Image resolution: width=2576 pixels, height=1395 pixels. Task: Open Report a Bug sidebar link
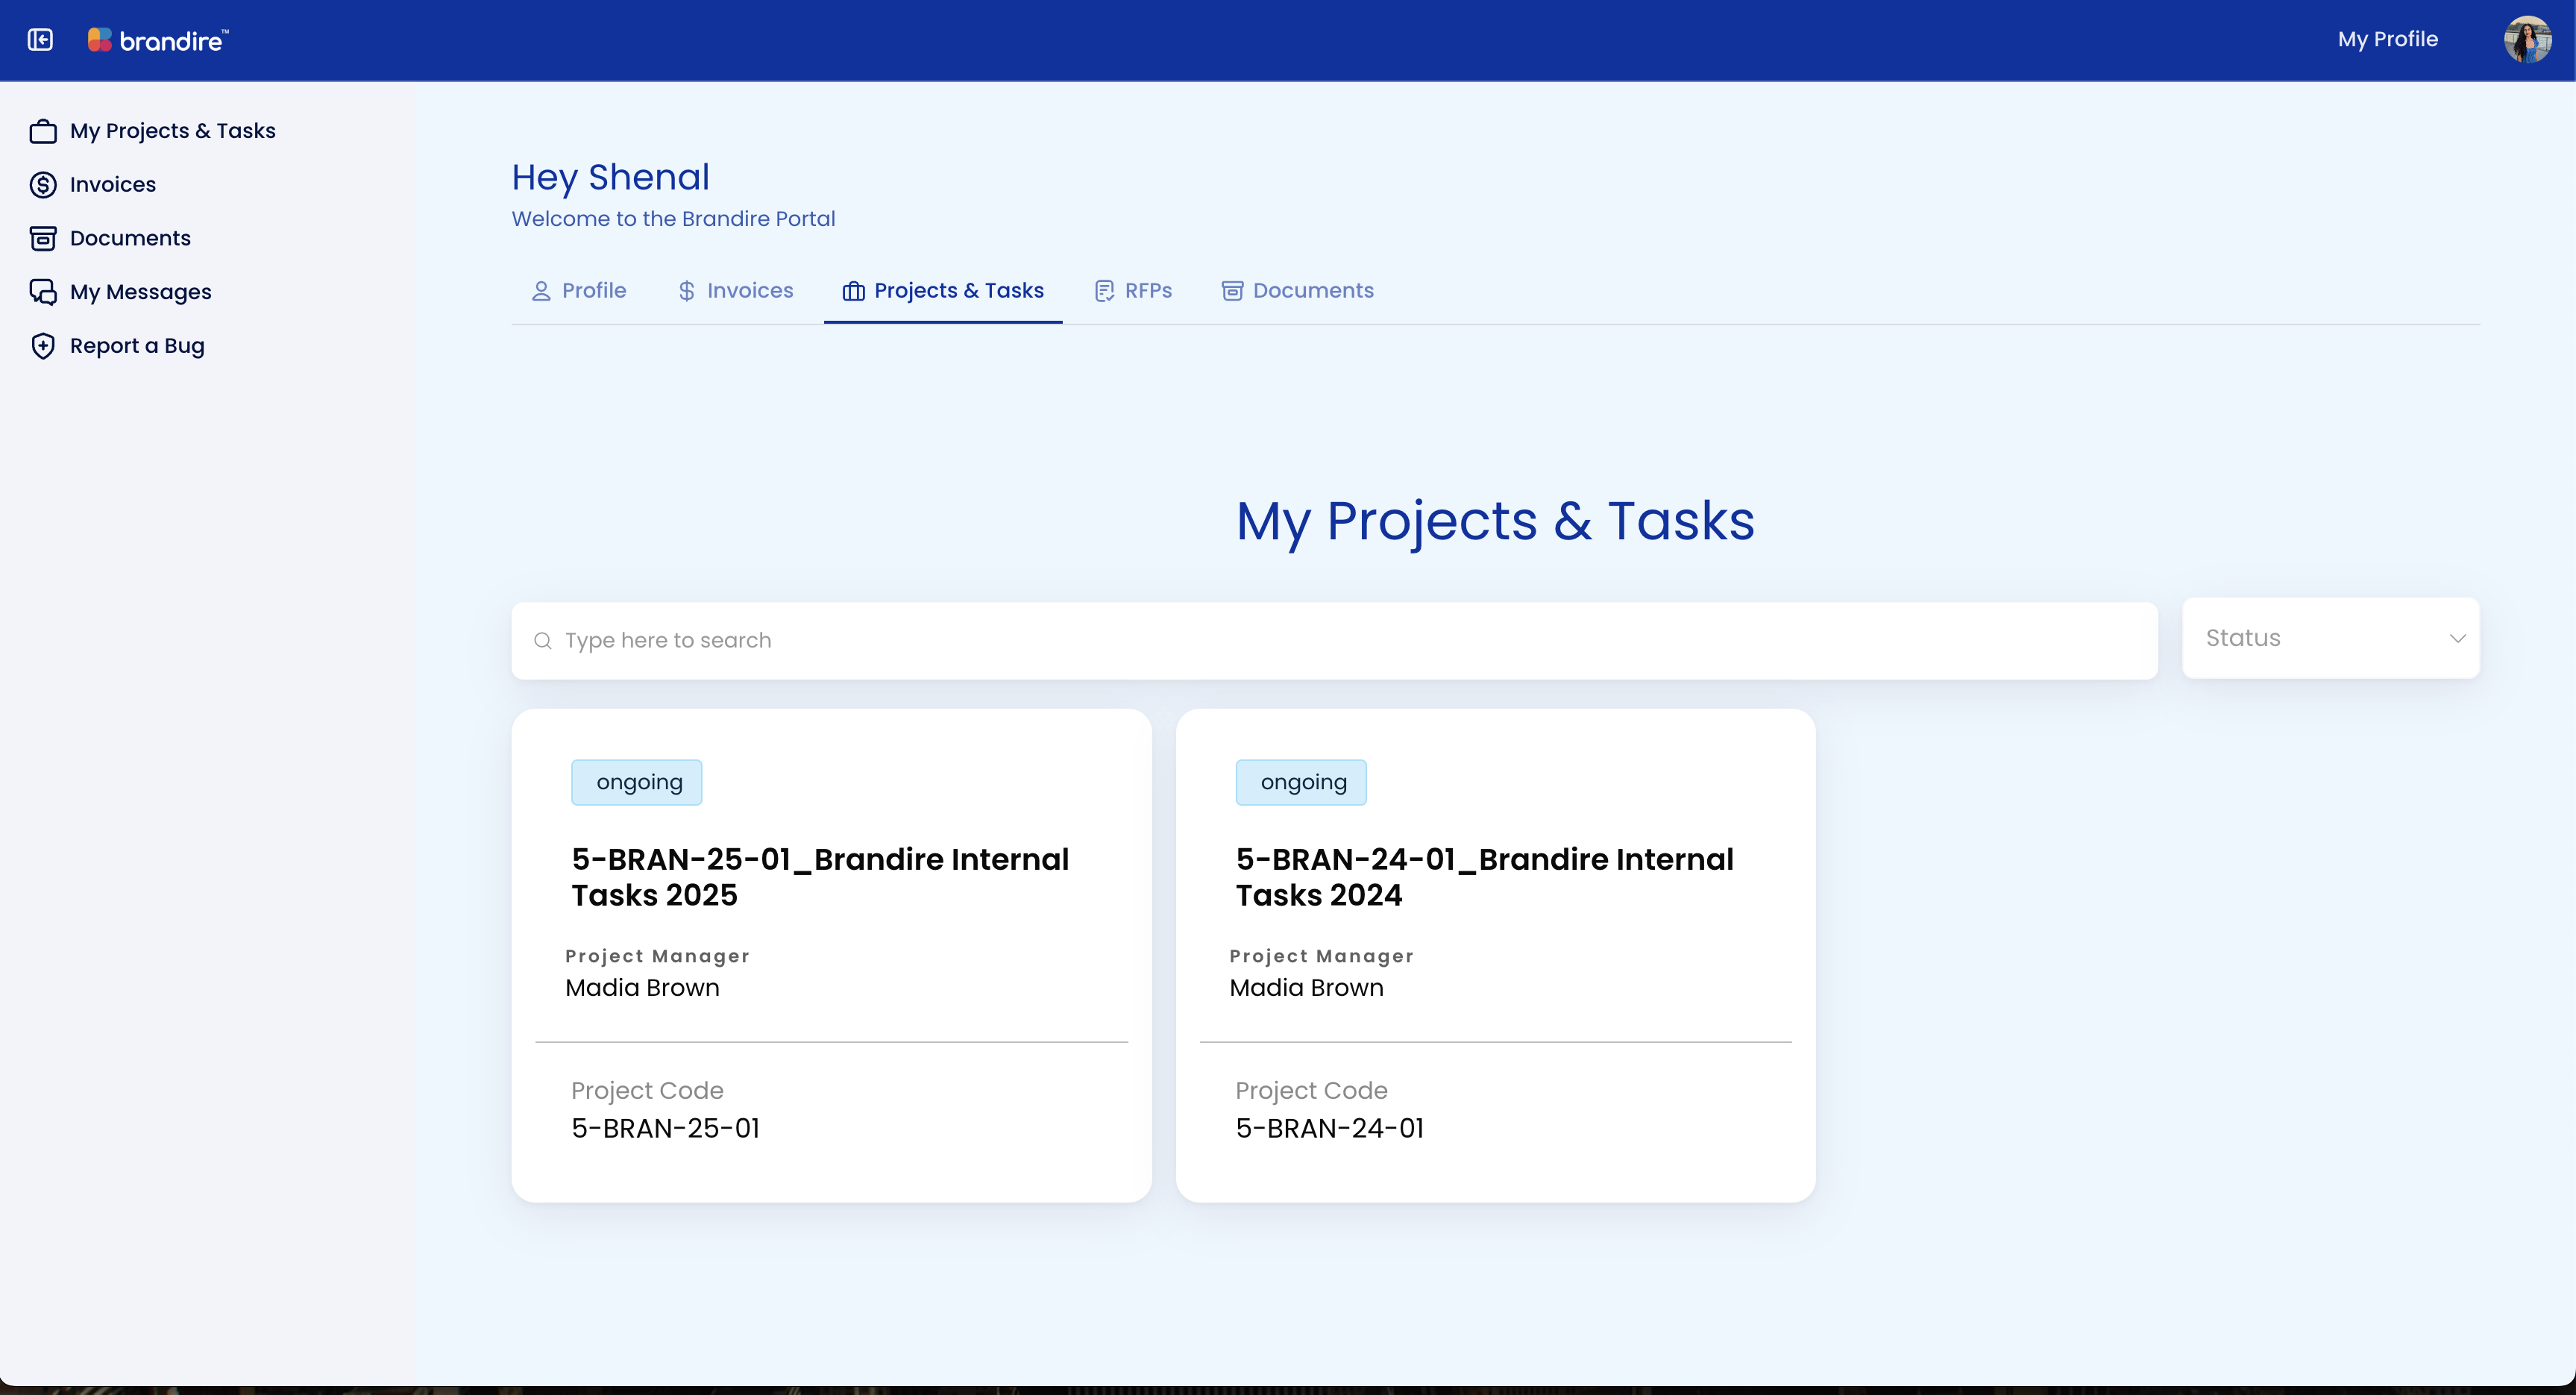coord(137,346)
